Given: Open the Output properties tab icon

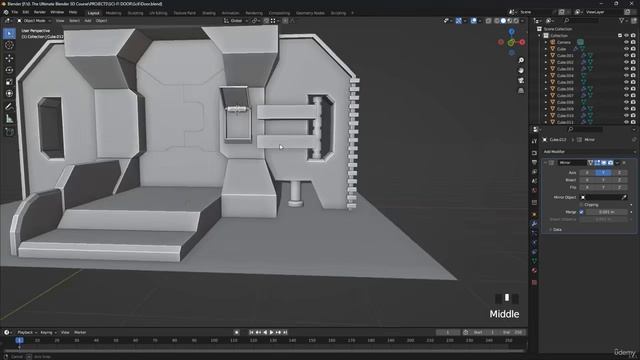Looking at the screenshot, I should coord(534,162).
